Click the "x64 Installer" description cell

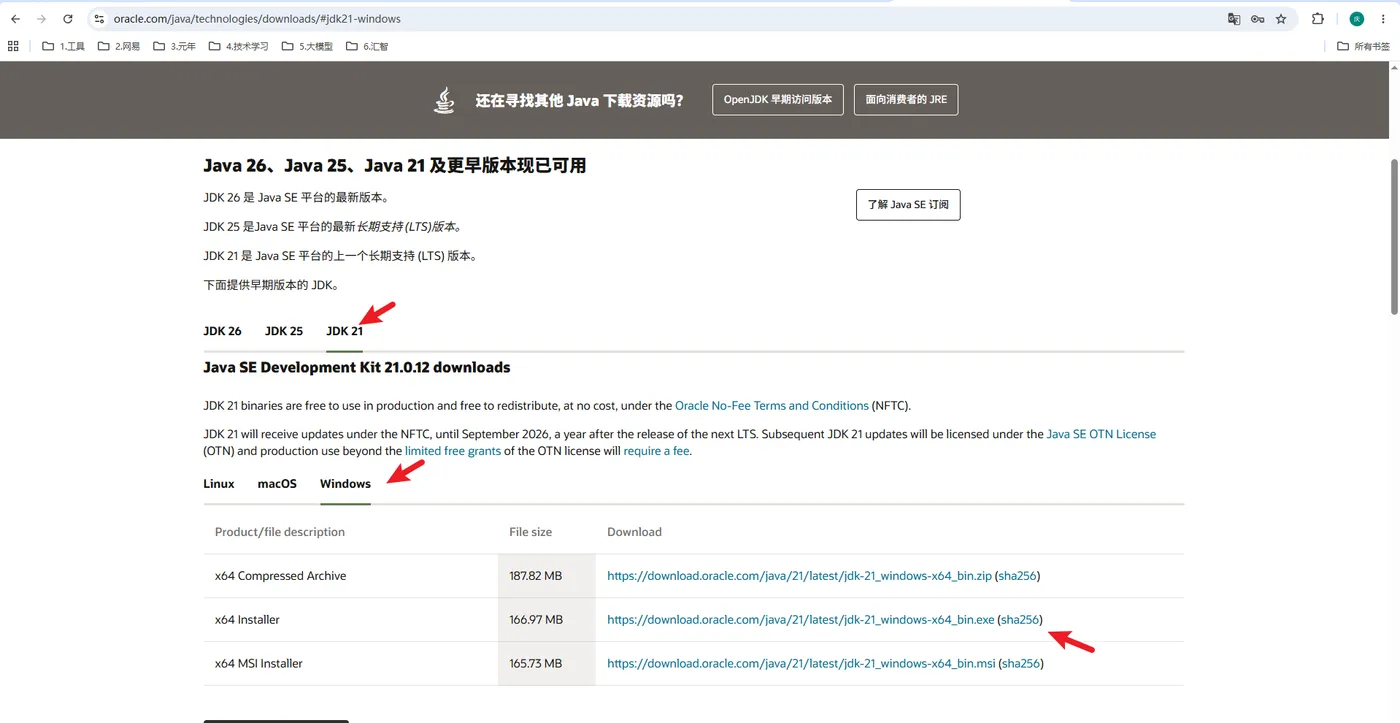(350, 620)
